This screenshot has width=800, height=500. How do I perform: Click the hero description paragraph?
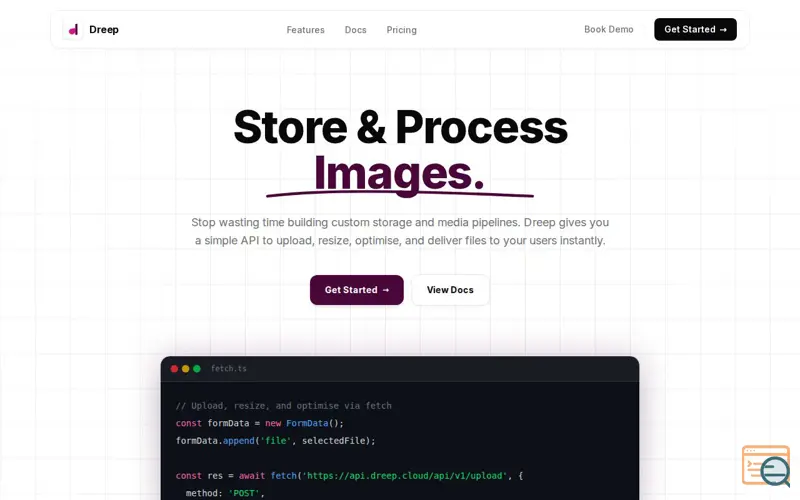pyautogui.click(x=400, y=231)
